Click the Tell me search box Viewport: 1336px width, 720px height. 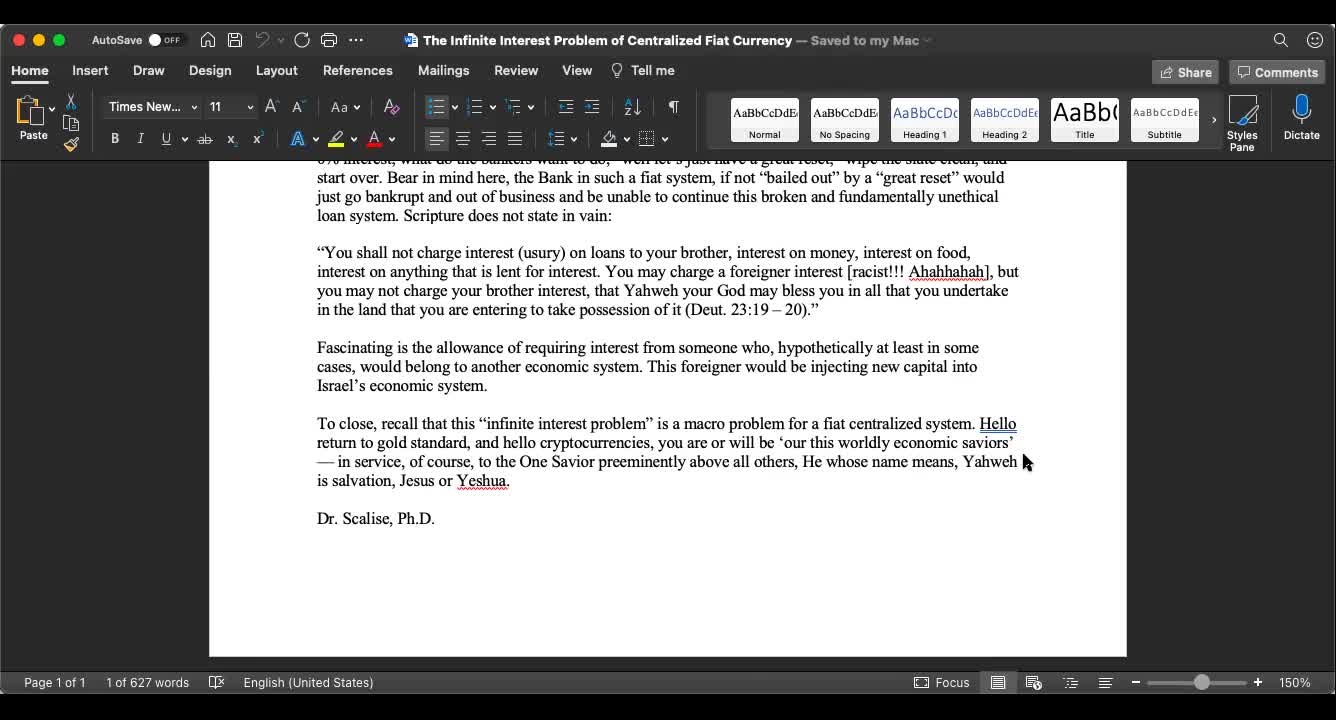643,70
